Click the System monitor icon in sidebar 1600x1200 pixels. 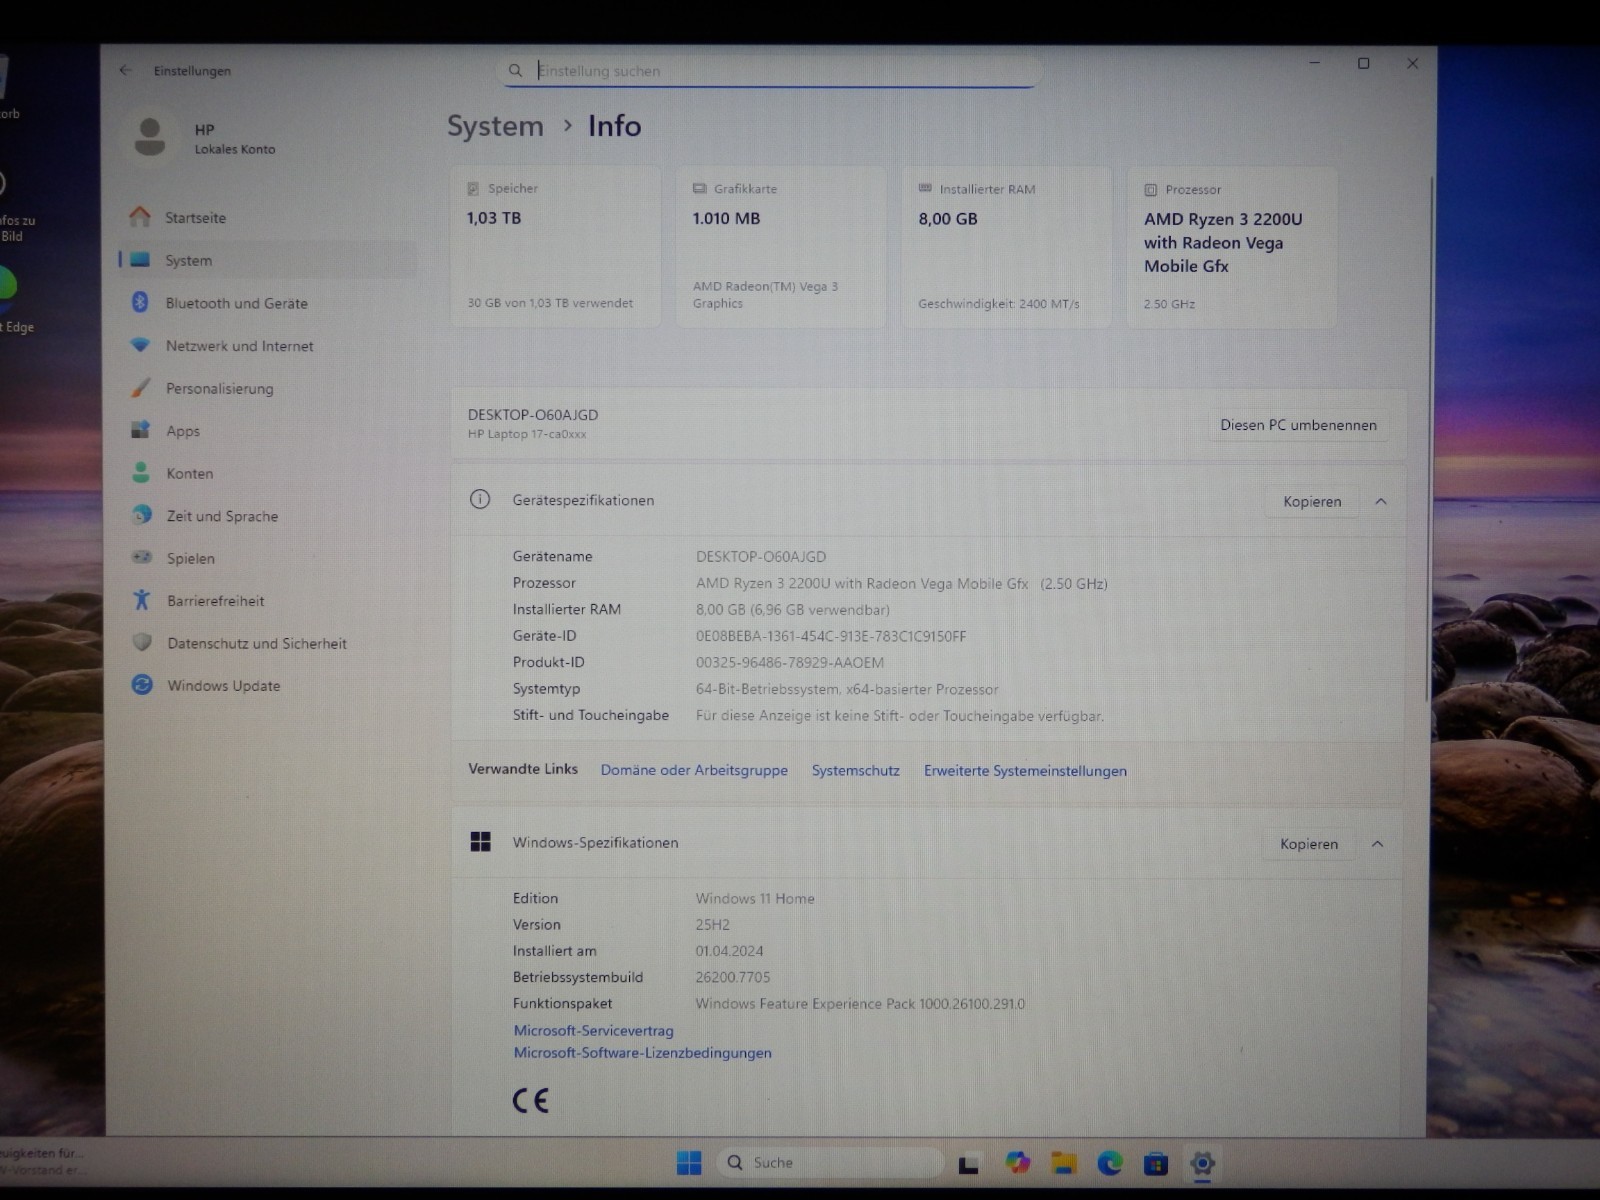coord(140,260)
